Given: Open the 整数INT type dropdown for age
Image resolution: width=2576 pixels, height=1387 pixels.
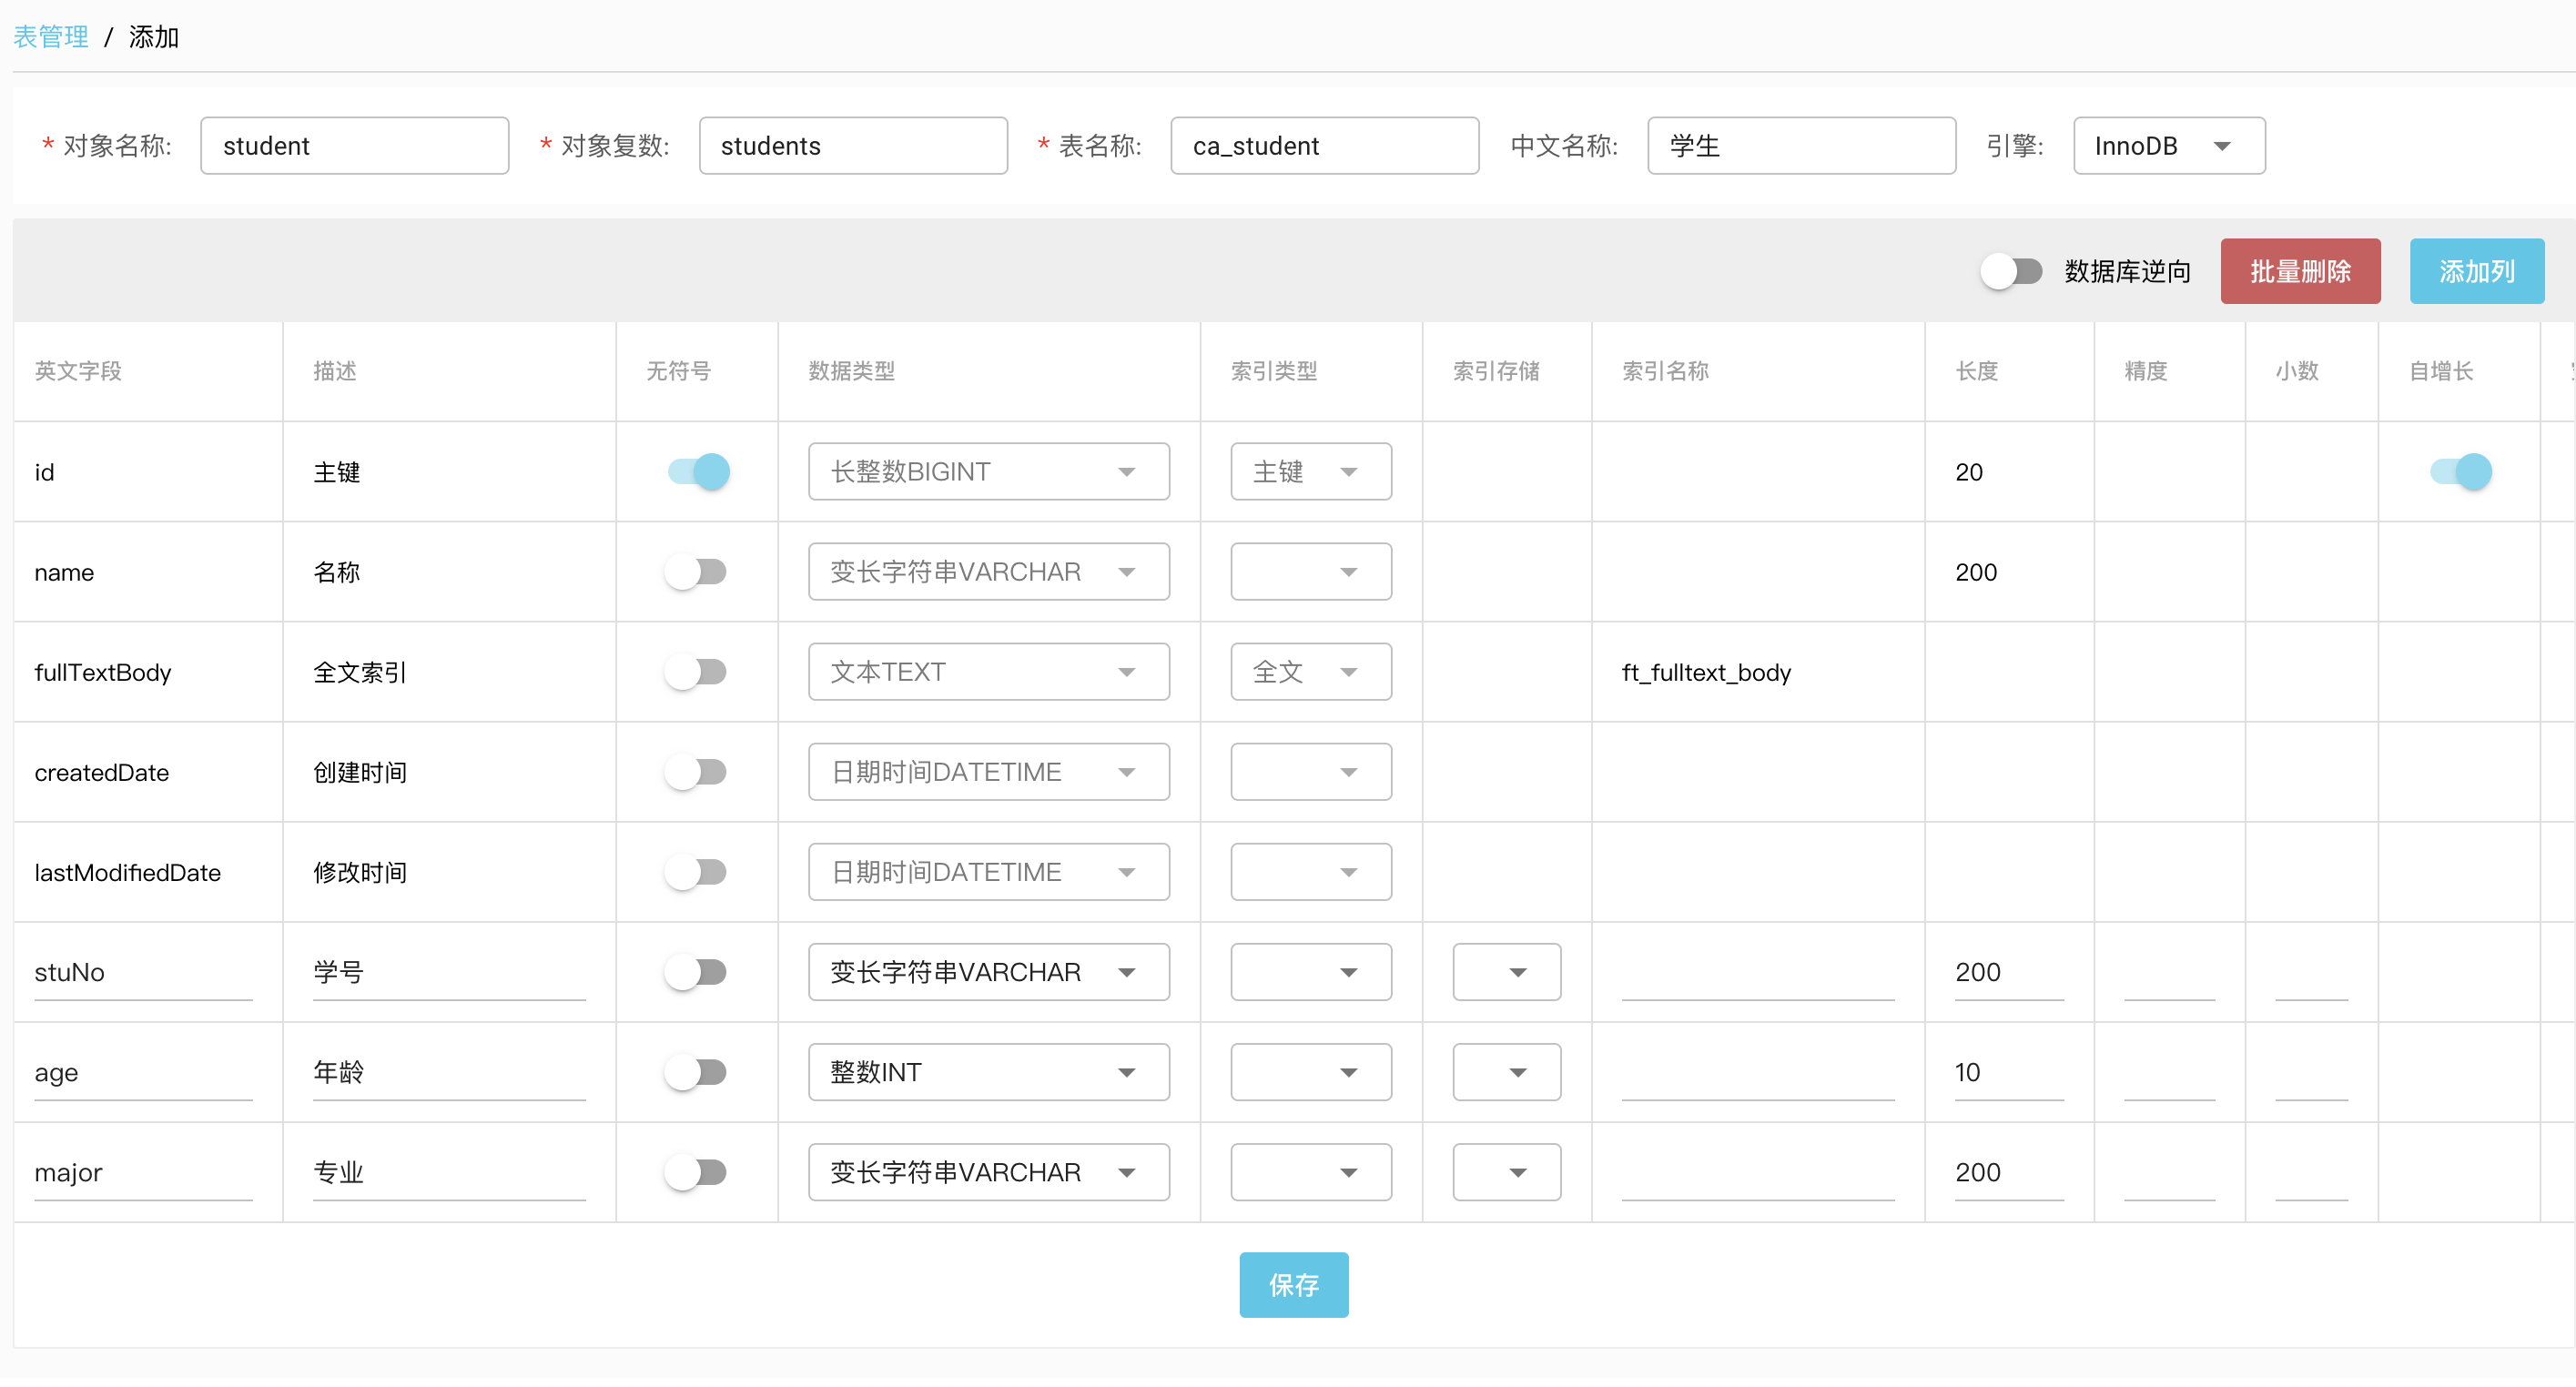Looking at the screenshot, I should [988, 1071].
